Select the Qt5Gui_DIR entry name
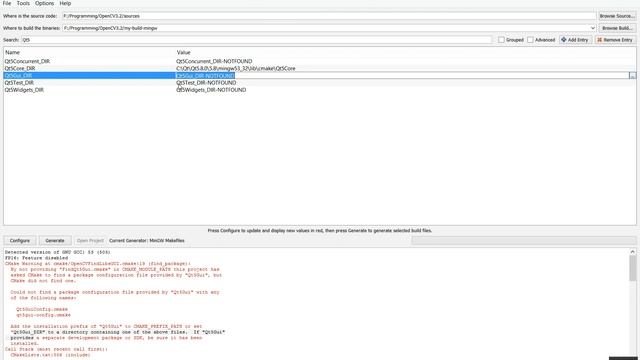The width and height of the screenshot is (640, 360). click(18, 76)
